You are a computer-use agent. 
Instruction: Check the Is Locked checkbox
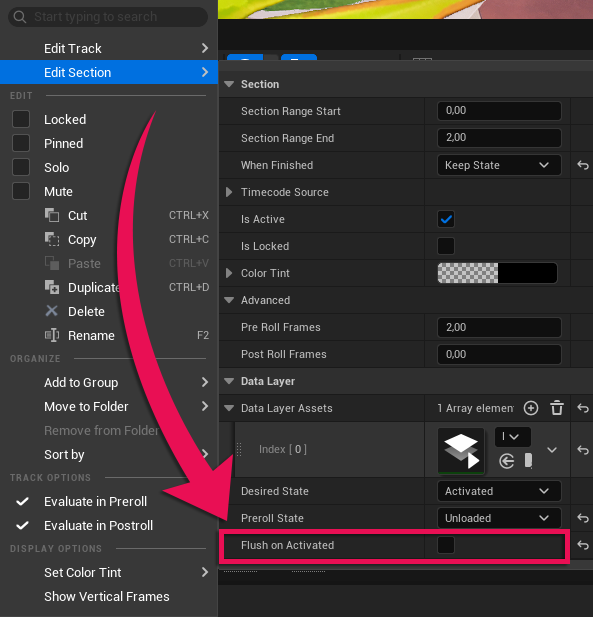(x=446, y=246)
